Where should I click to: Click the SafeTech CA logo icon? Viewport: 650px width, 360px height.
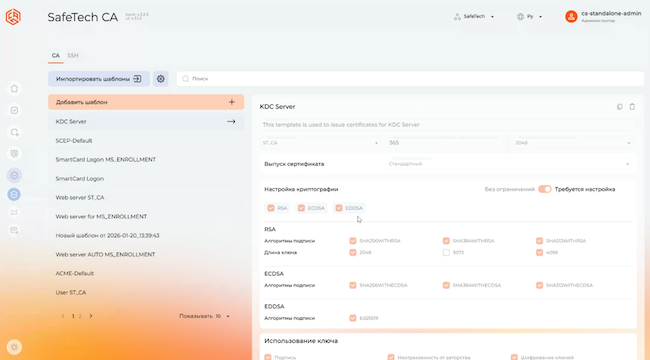(13, 17)
